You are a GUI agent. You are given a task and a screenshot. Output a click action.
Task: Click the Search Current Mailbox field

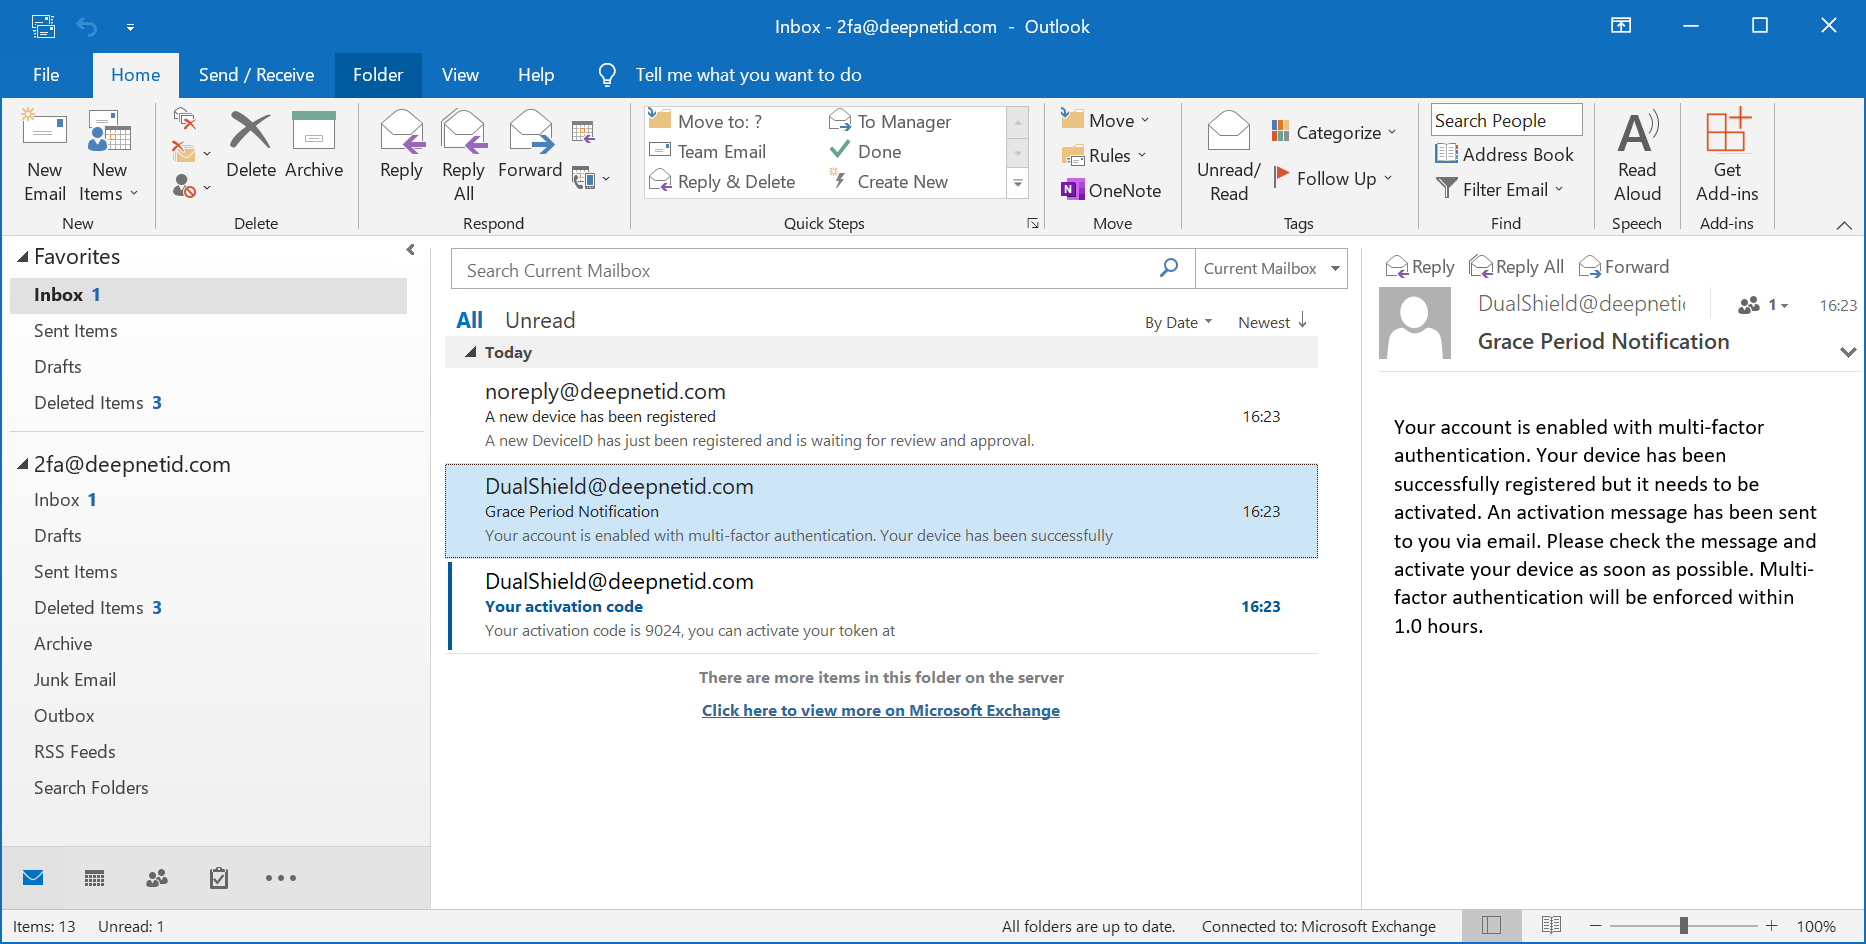click(800, 270)
